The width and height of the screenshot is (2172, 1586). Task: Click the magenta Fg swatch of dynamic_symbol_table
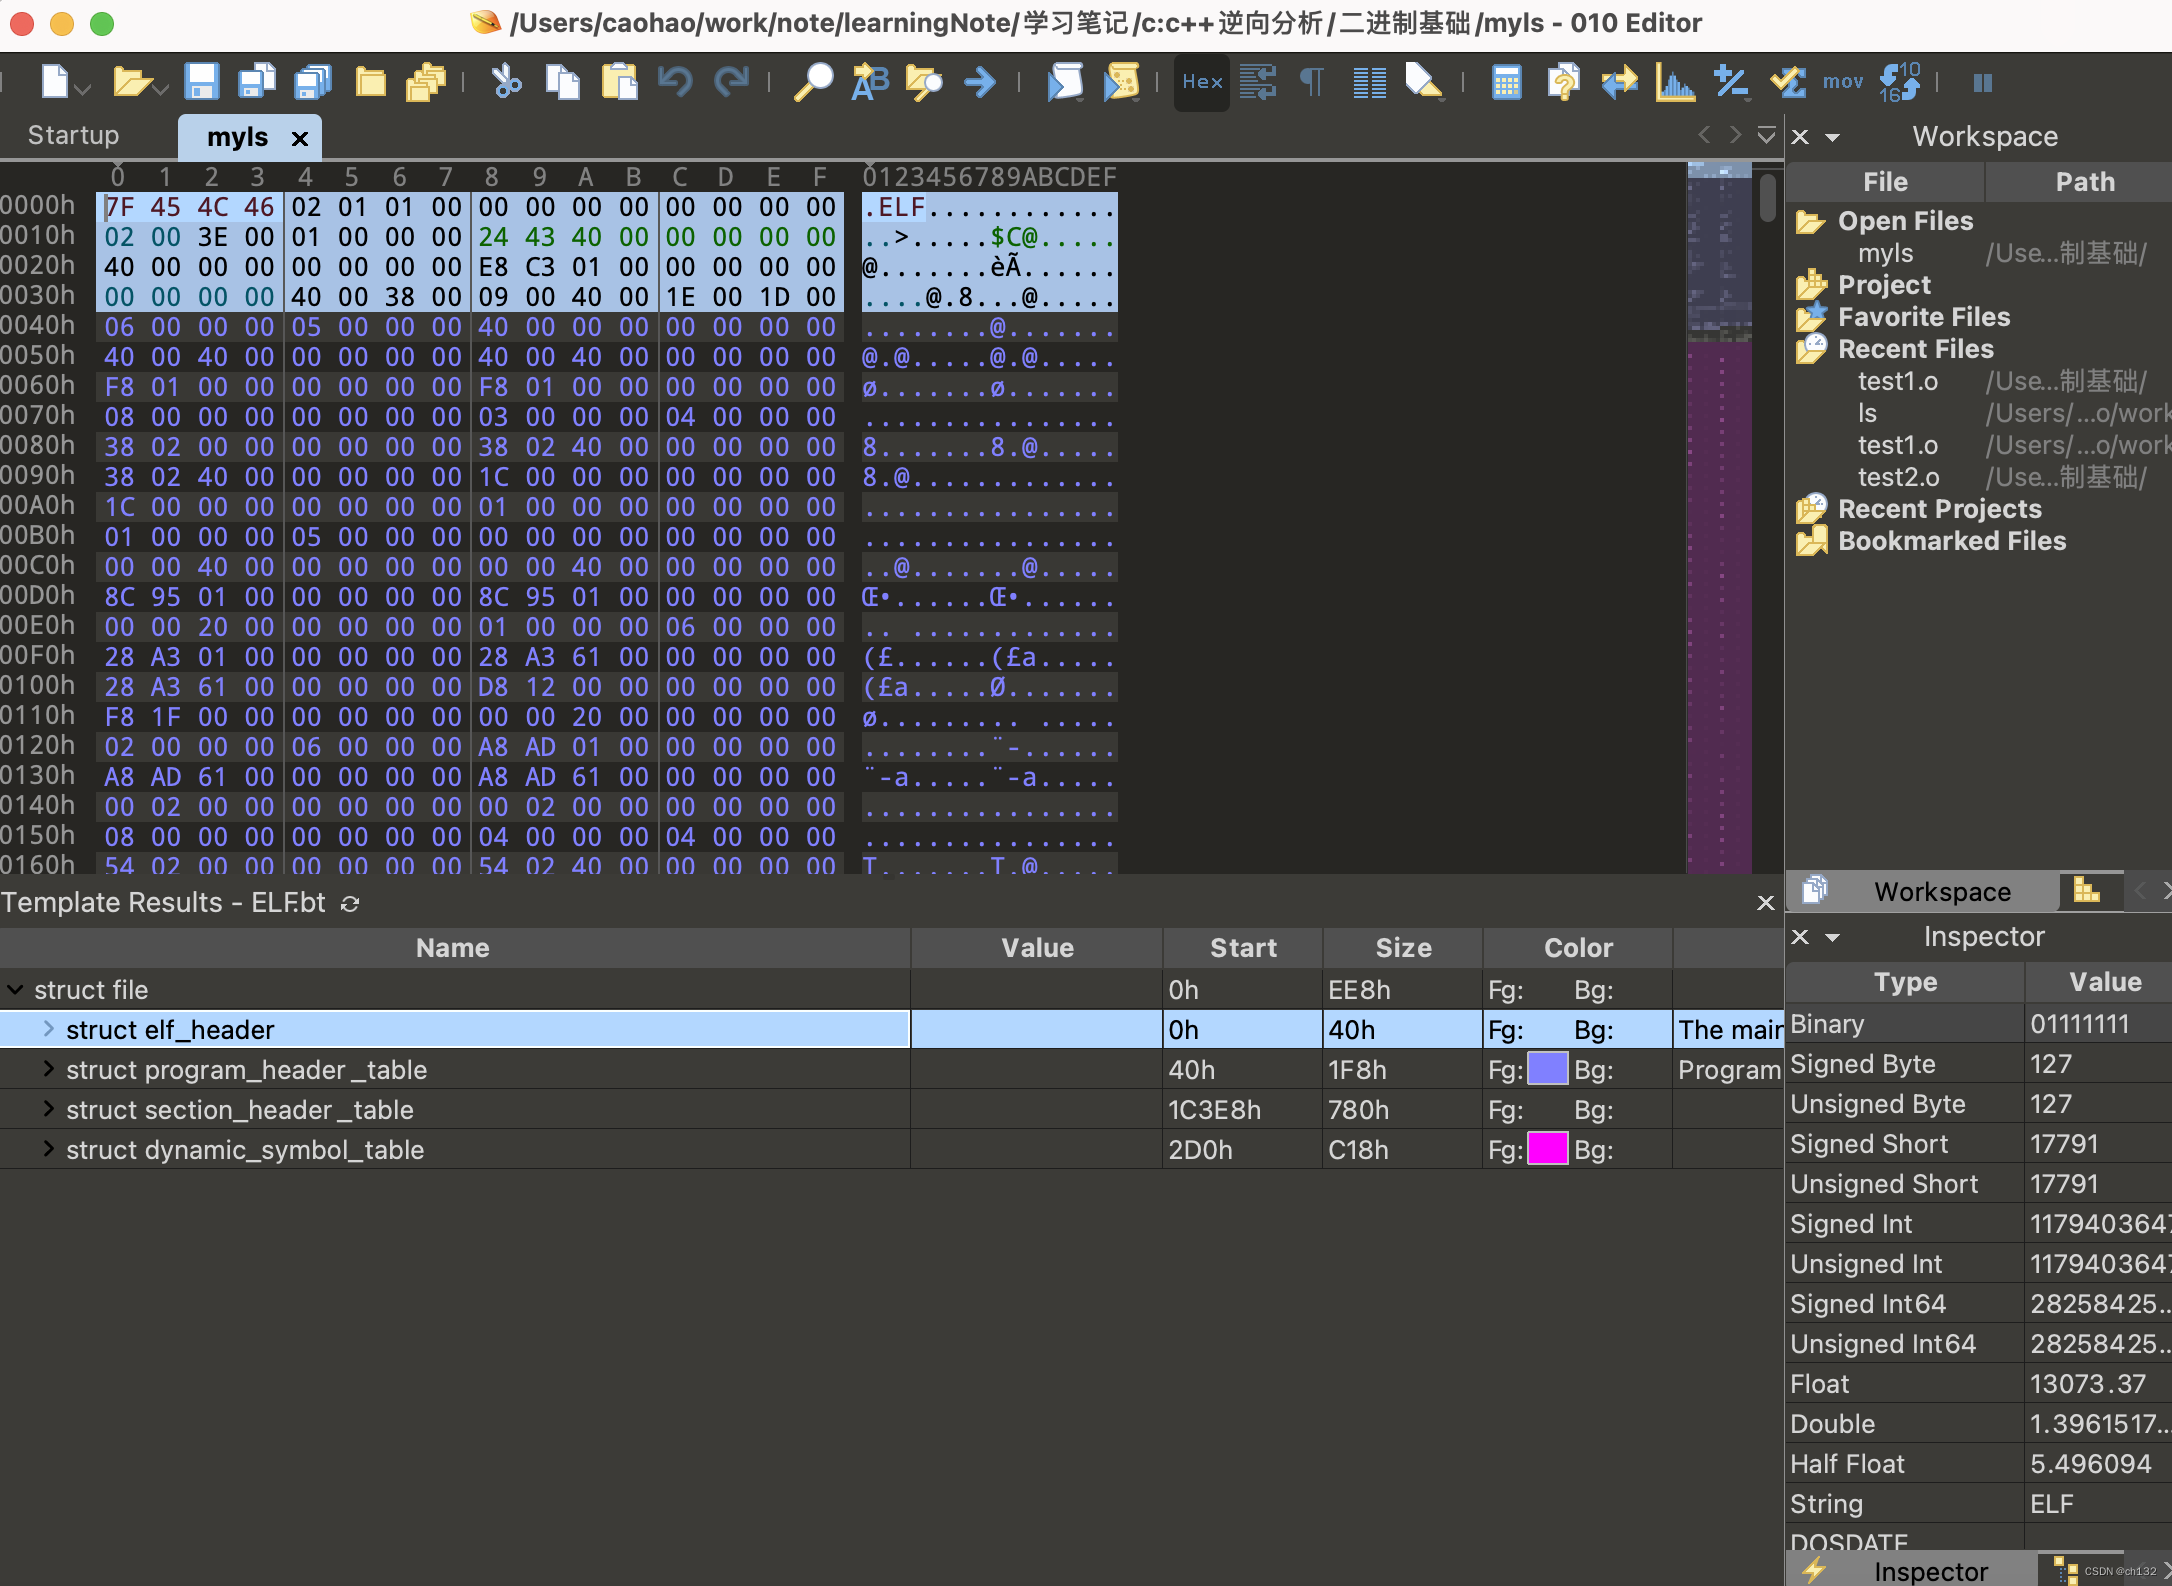pos(1547,1149)
